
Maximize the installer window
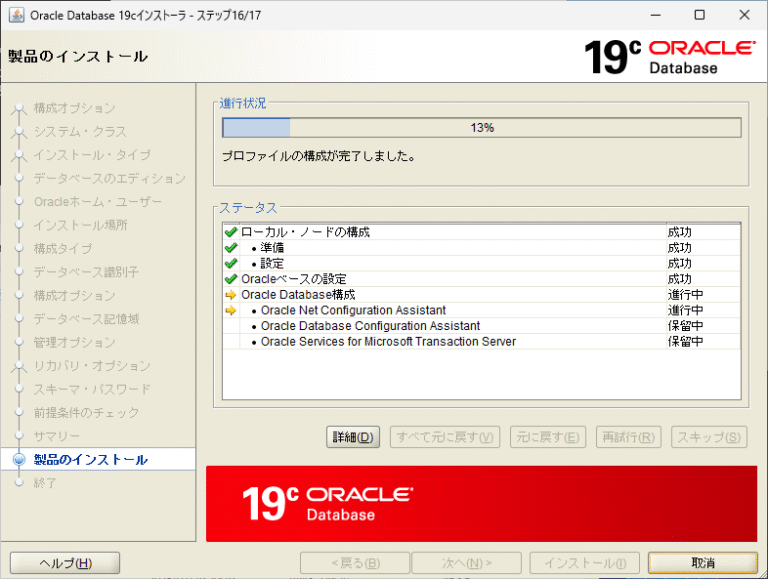point(700,15)
